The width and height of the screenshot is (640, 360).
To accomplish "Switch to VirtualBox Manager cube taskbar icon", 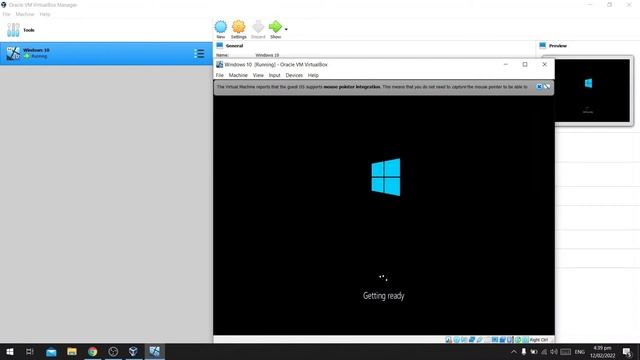I will point(133,351).
